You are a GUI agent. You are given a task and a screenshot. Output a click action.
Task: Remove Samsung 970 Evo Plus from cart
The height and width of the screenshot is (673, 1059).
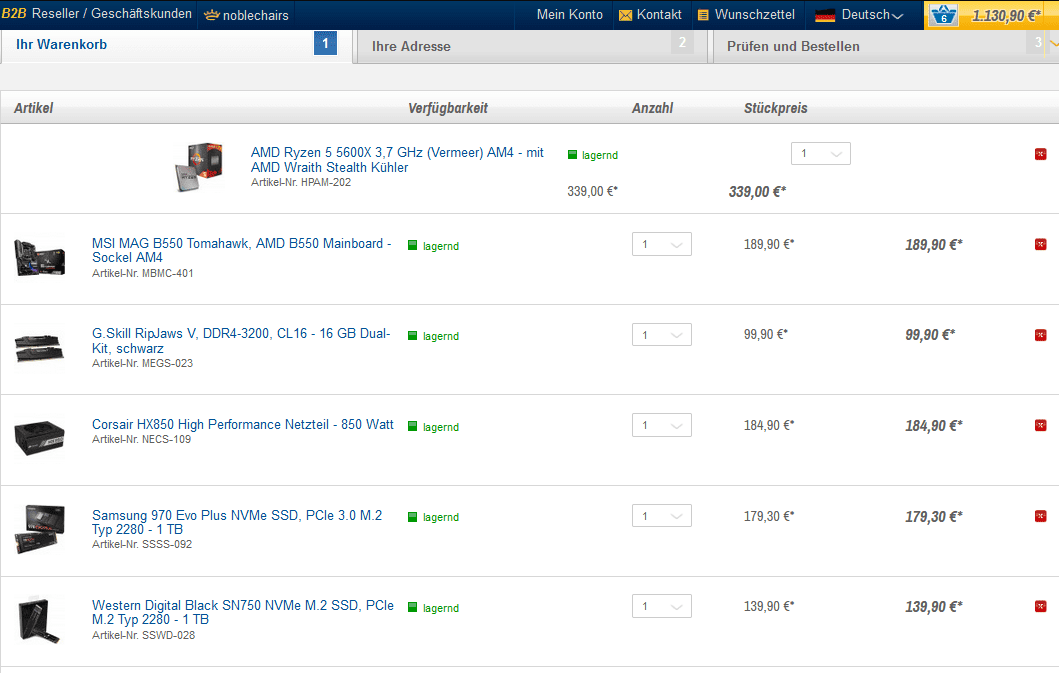(x=1040, y=516)
